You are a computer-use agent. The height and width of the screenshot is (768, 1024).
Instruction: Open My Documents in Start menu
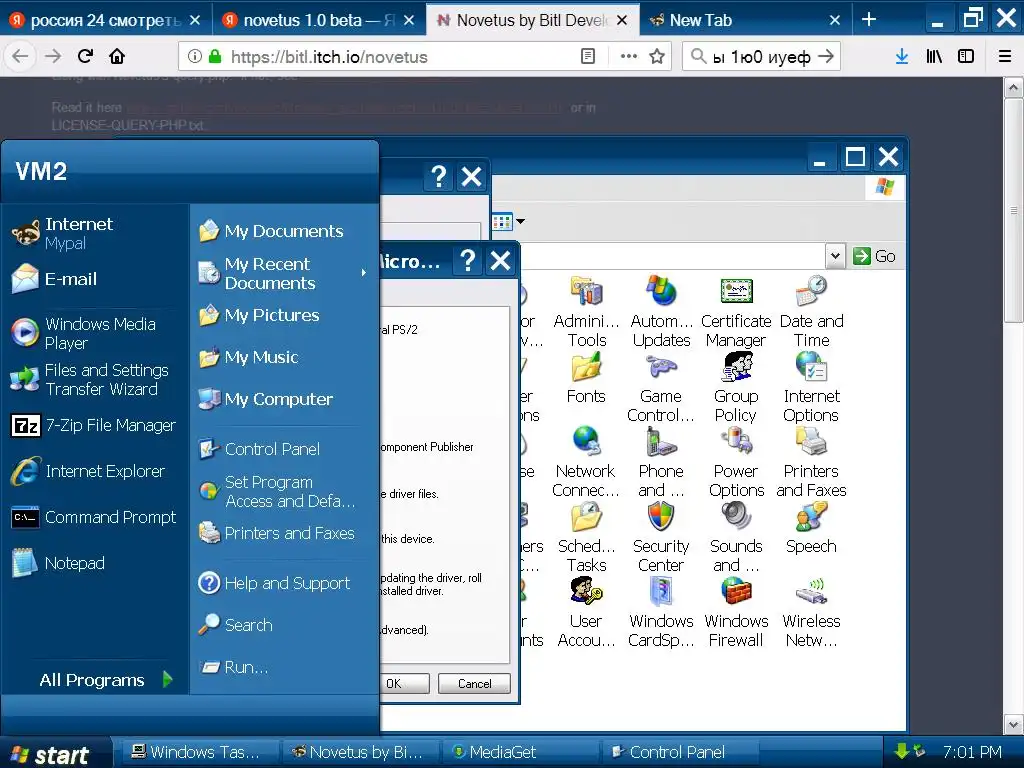click(283, 231)
